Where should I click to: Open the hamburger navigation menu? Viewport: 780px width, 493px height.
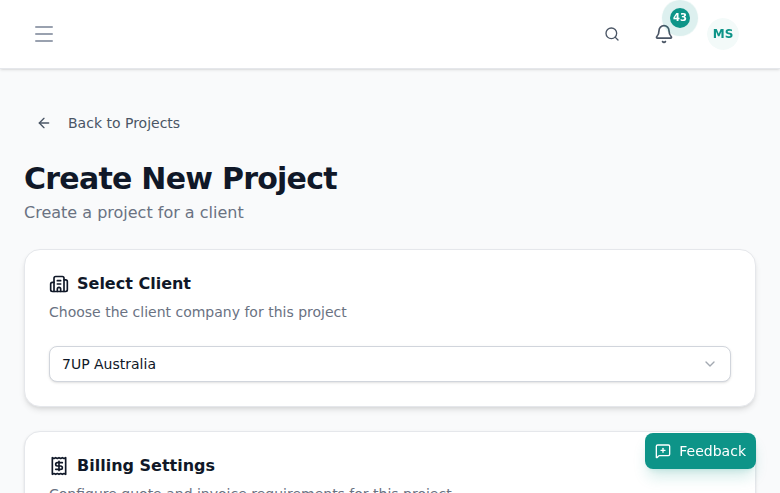point(44,34)
